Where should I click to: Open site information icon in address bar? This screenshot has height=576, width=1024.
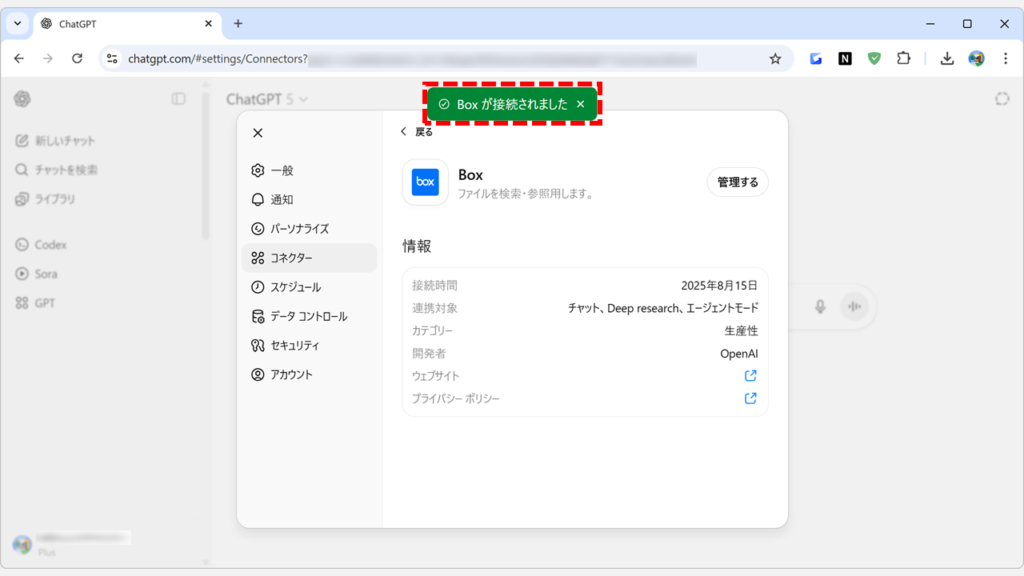(112, 59)
